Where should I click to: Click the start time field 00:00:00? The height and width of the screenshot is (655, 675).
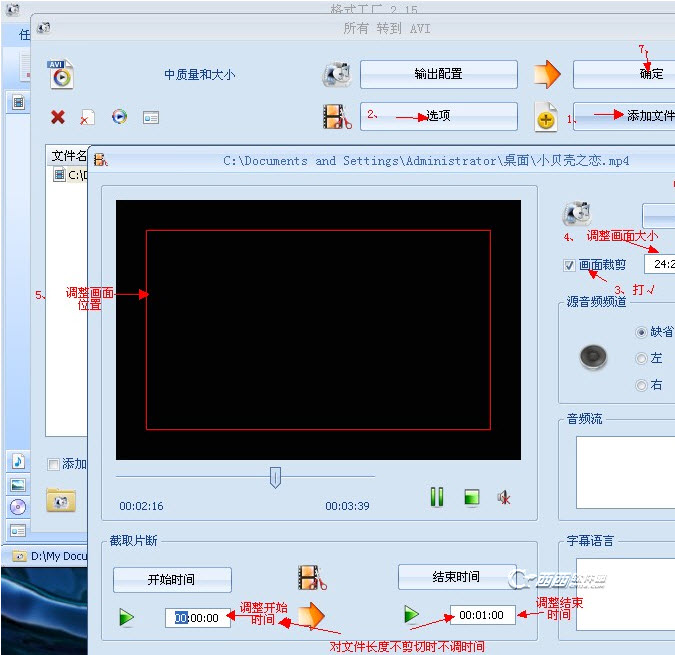pyautogui.click(x=198, y=618)
